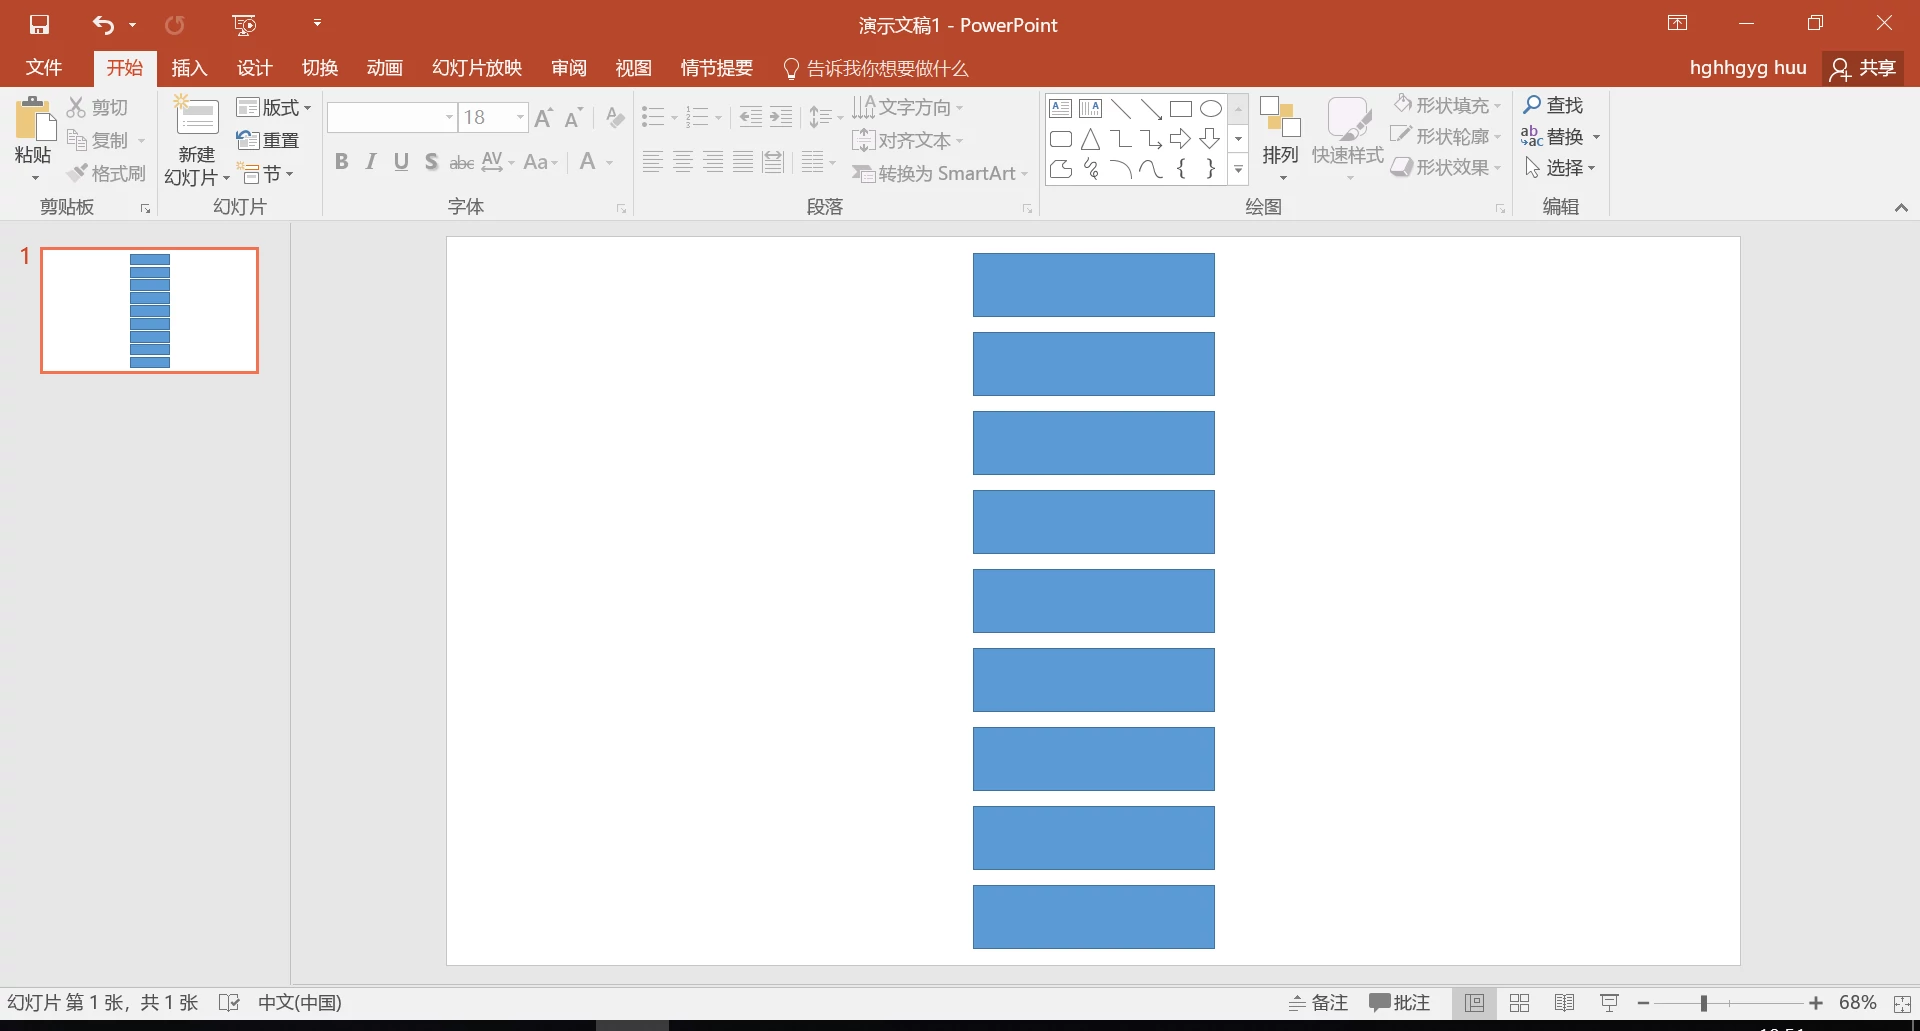Click the zoom slider handle
Viewport: 1920px width, 1031px height.
click(1703, 1003)
